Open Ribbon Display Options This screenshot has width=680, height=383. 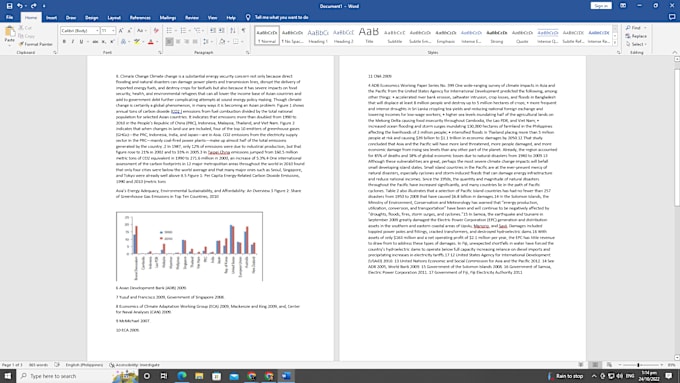(623, 6)
